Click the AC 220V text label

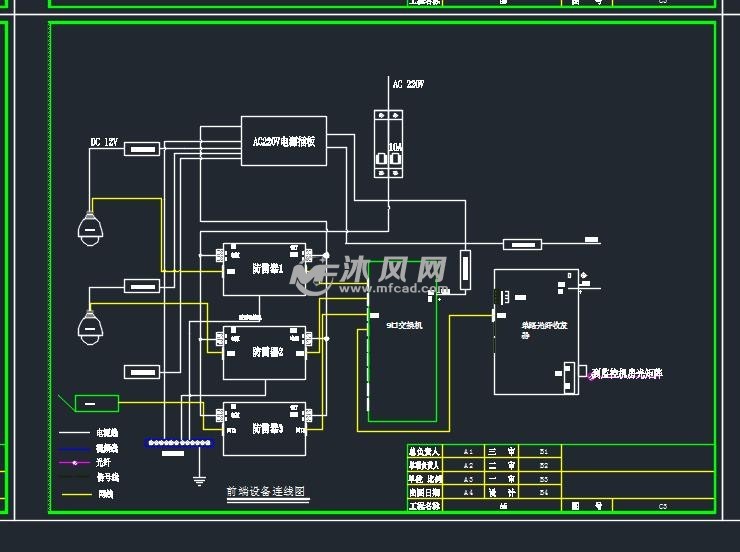click(x=405, y=83)
